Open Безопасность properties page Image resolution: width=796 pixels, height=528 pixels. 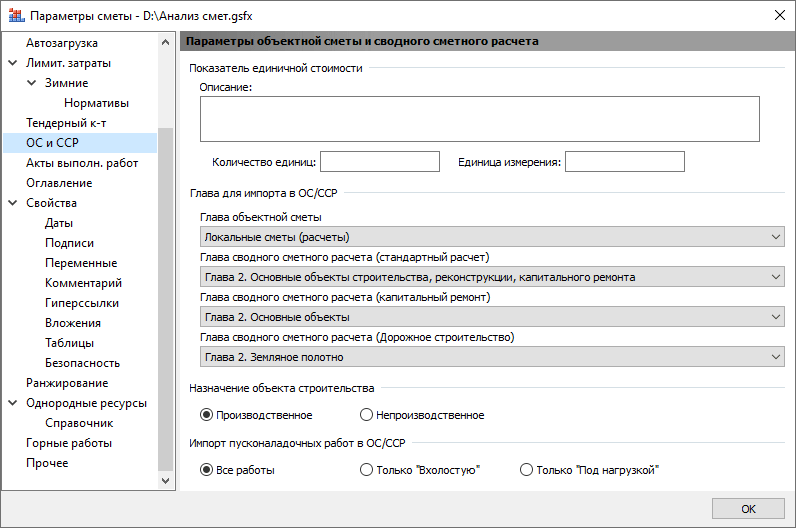click(x=82, y=363)
